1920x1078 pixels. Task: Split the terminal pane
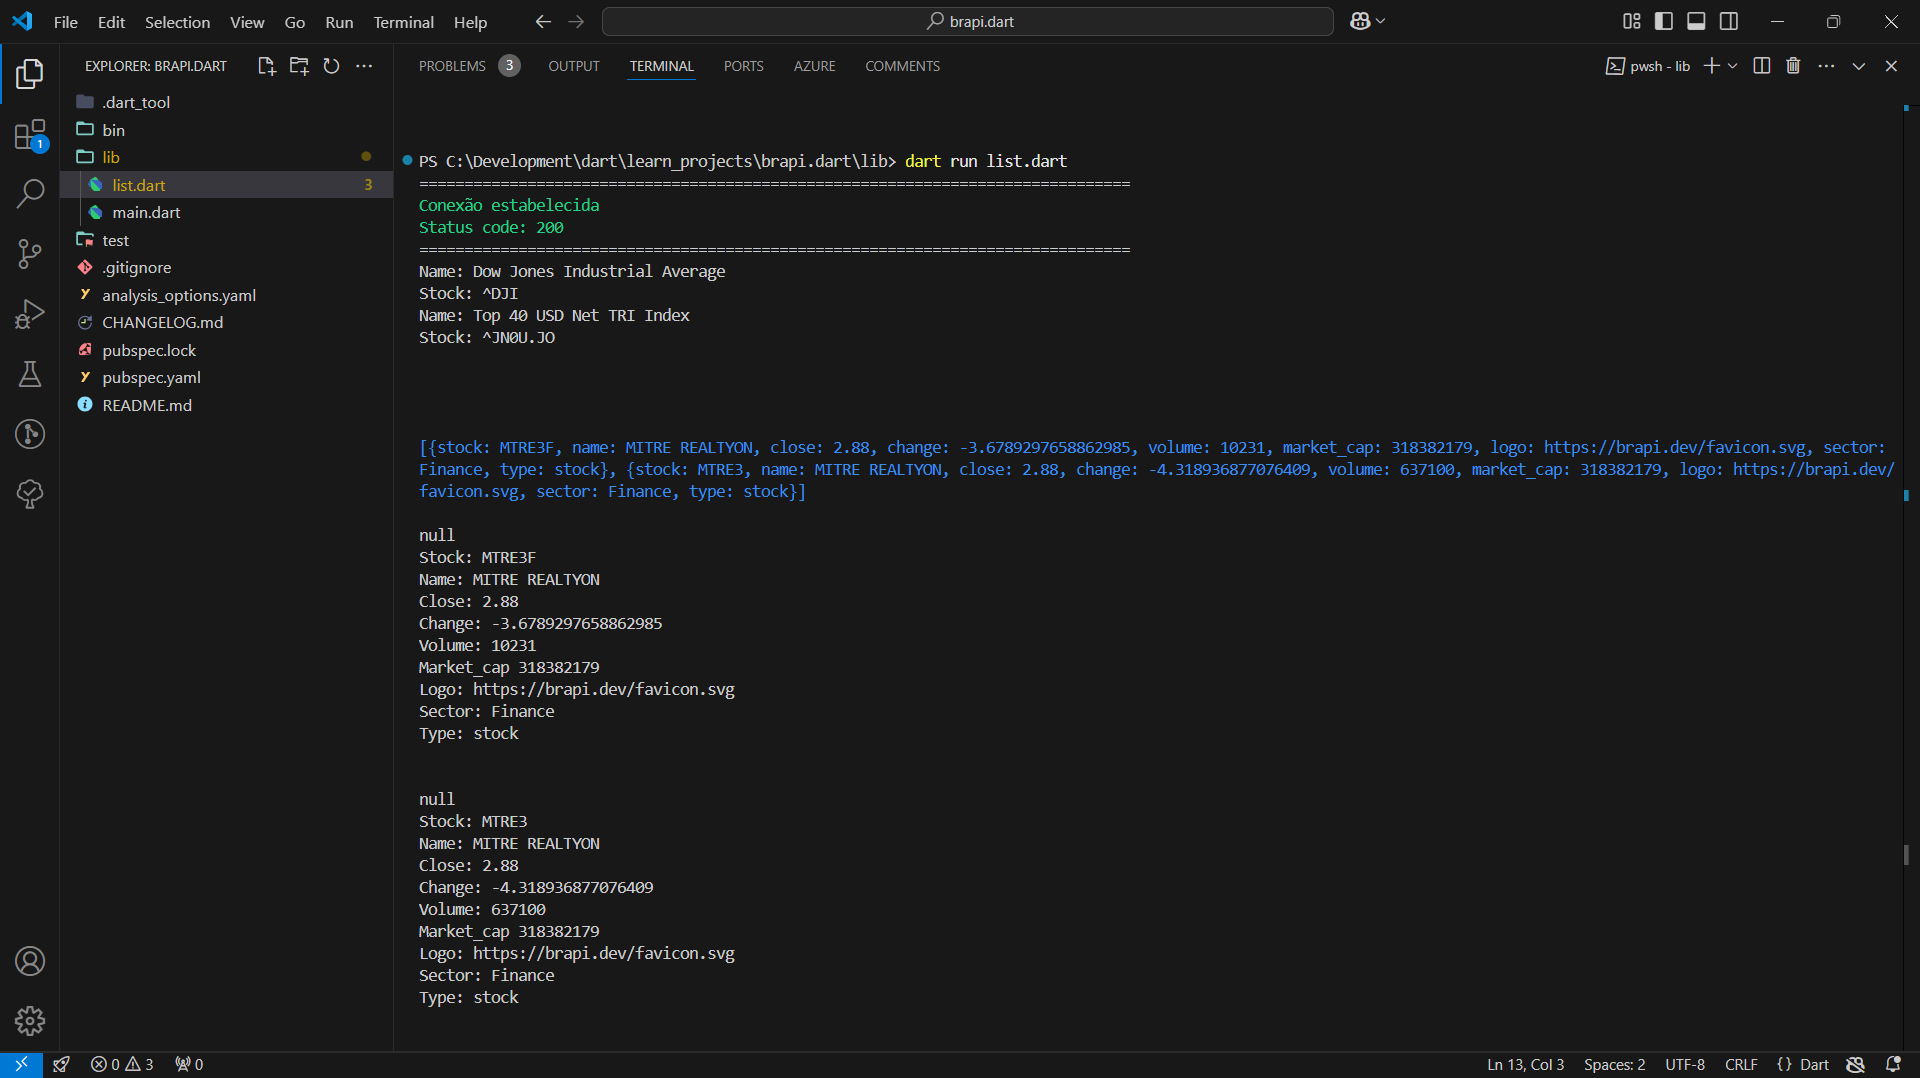pyautogui.click(x=1762, y=66)
